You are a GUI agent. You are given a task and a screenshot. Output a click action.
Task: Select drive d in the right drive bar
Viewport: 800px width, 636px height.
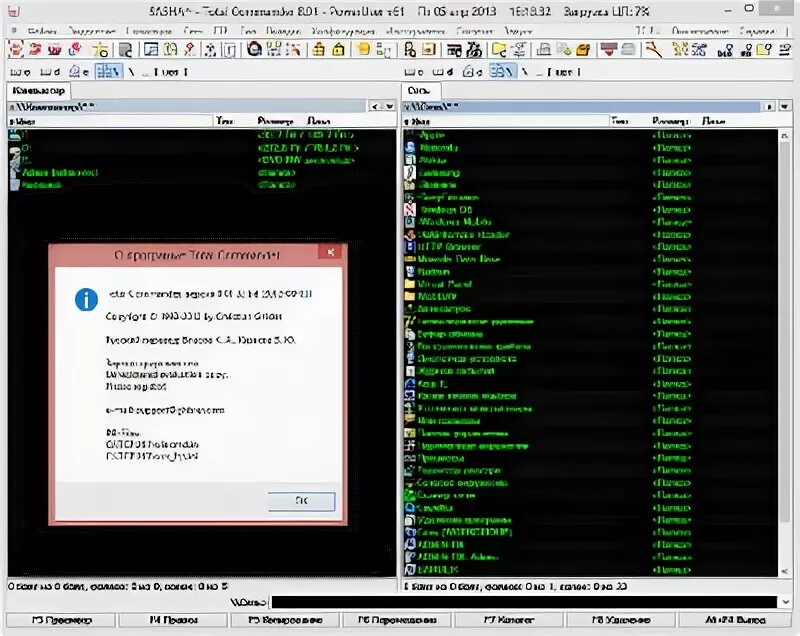[x=443, y=72]
